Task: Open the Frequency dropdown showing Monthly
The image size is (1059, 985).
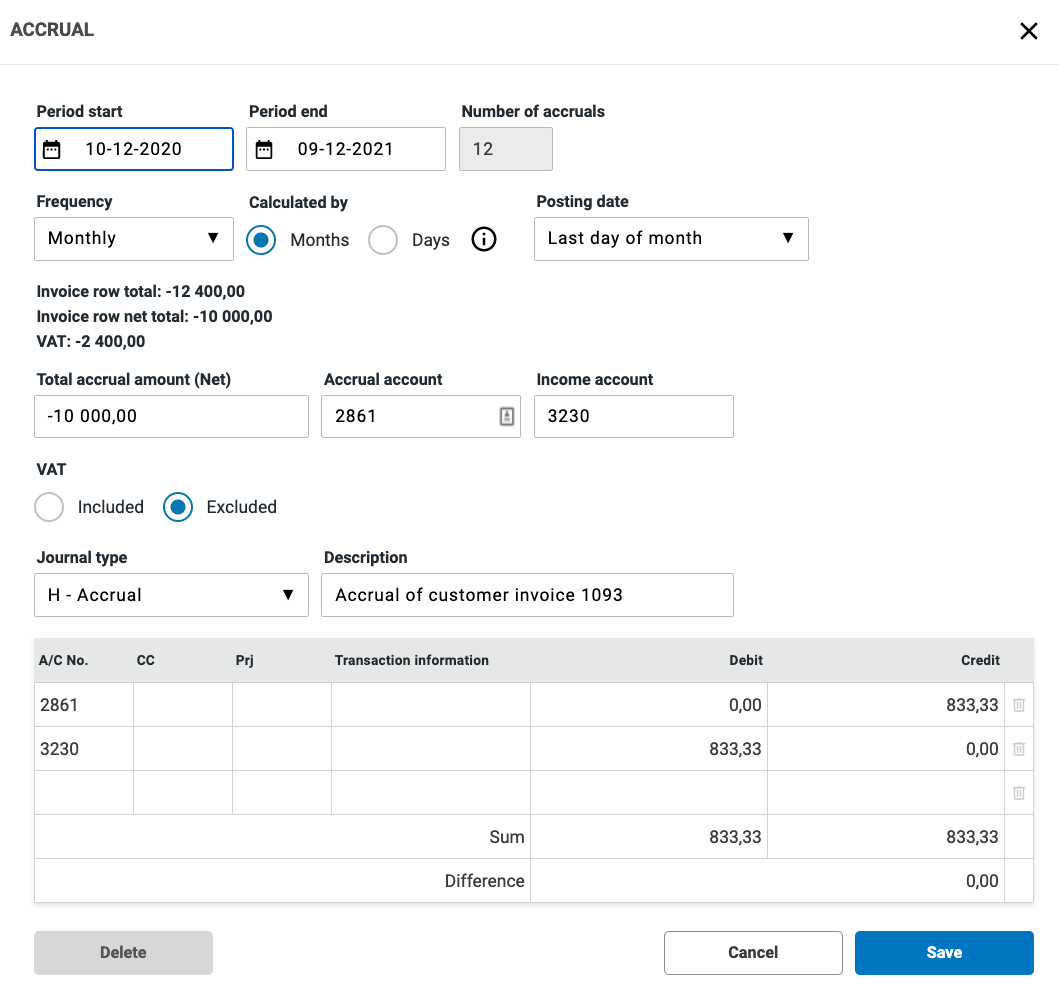Action: click(x=134, y=239)
